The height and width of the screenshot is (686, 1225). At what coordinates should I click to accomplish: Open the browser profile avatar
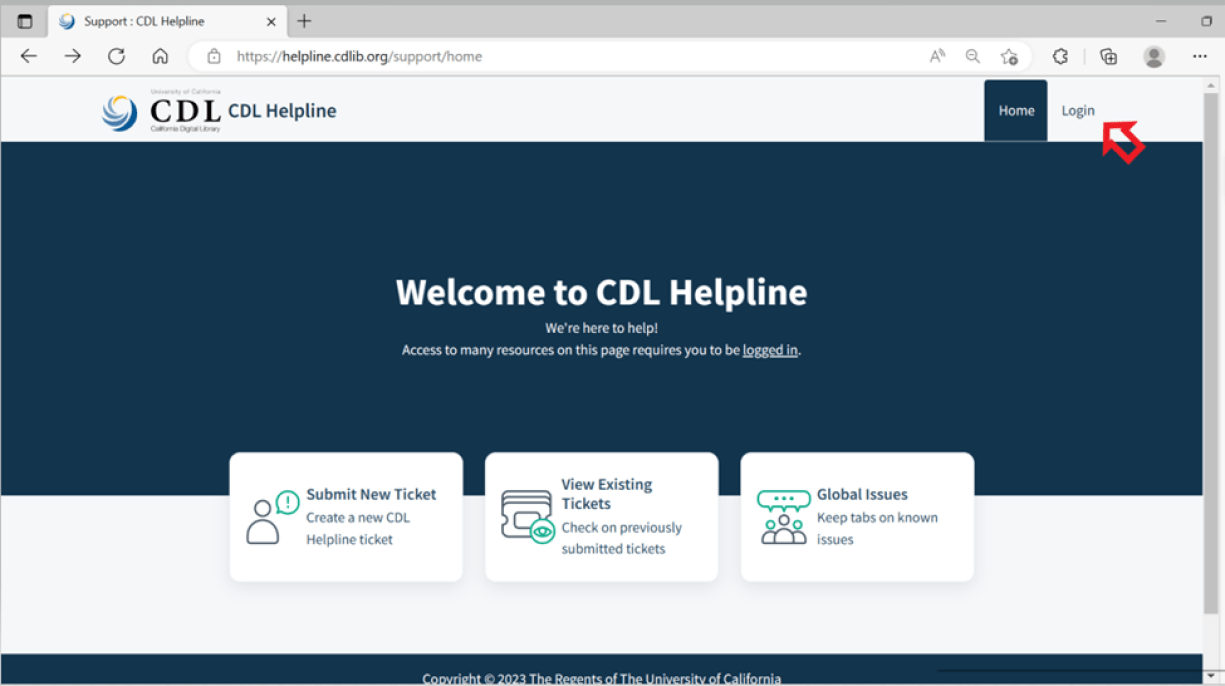1154,56
